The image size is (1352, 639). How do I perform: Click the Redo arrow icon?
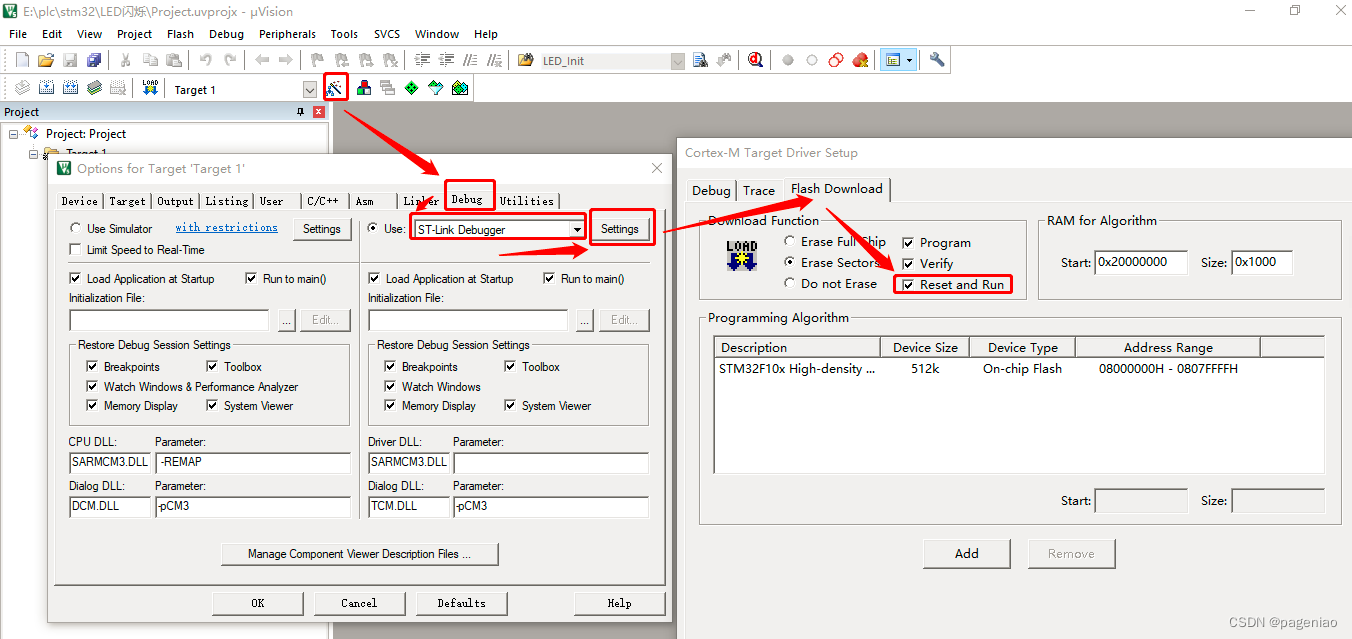click(x=230, y=60)
